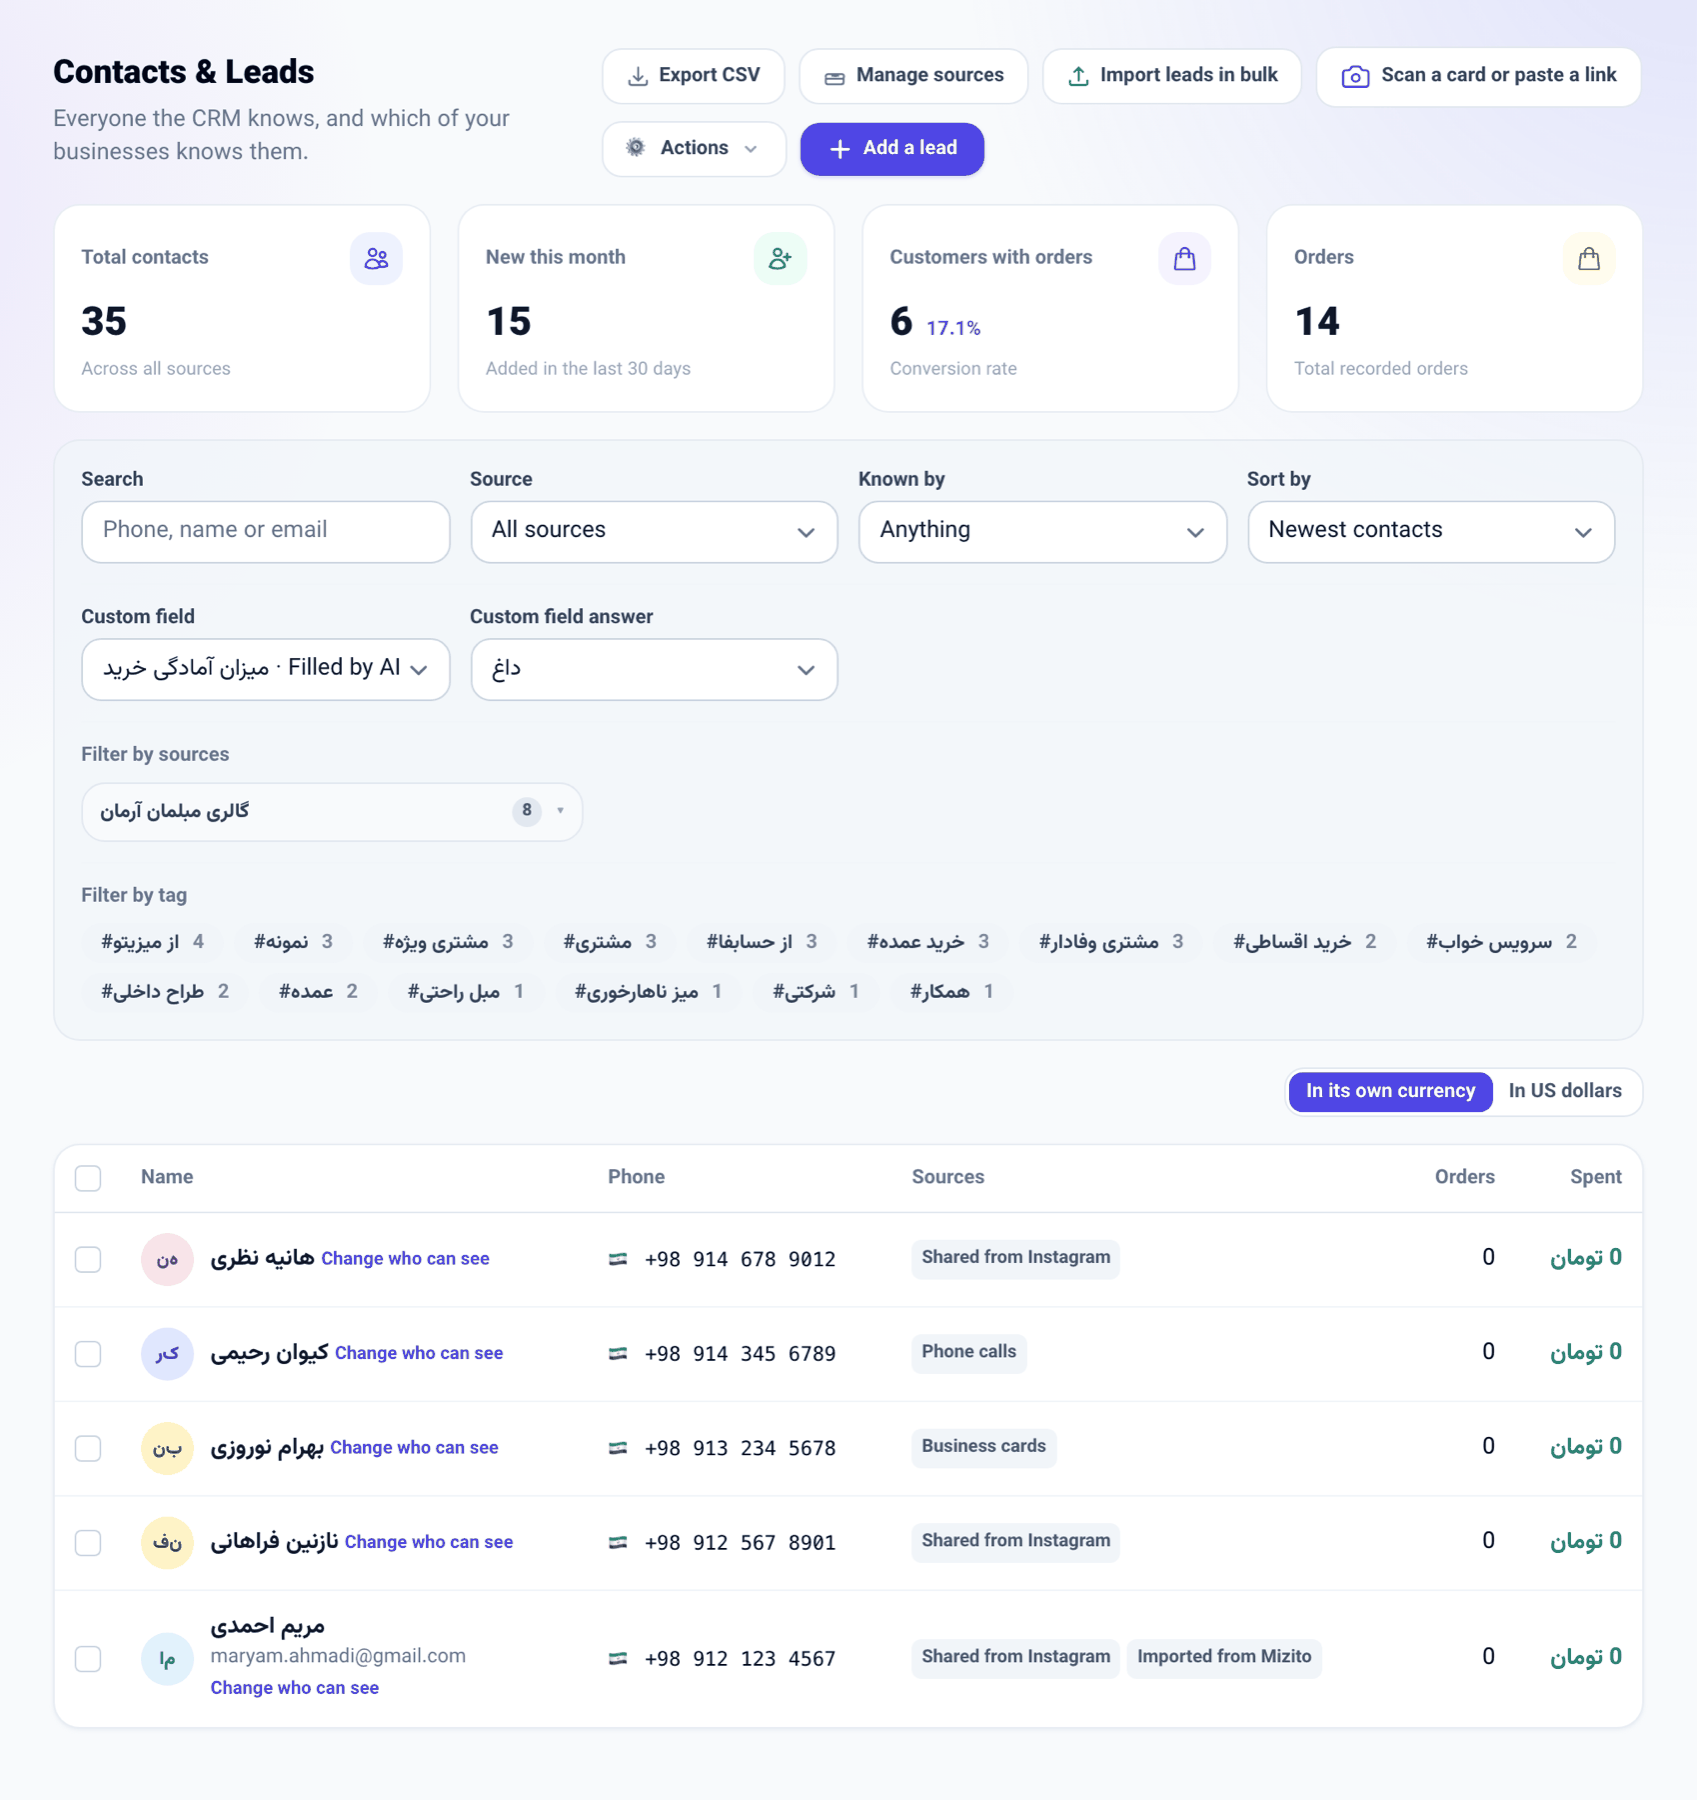Click the avatar of کیوان رحیمی

click(167, 1354)
